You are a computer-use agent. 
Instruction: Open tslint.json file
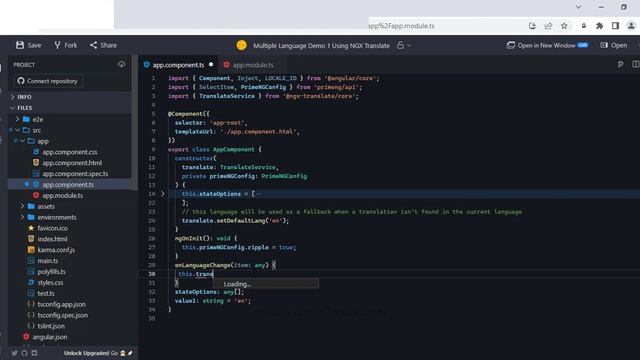pyautogui.click(x=51, y=326)
